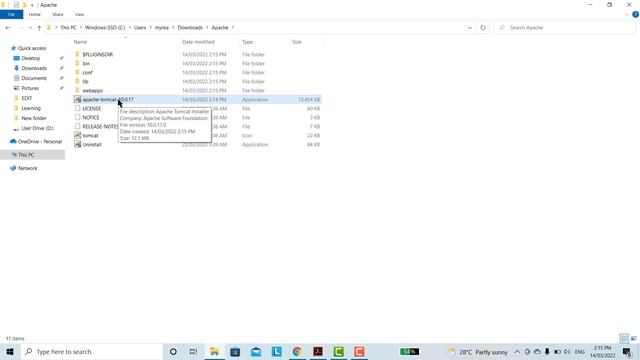
Task: Sort by the Size column header
Action: [297, 42]
